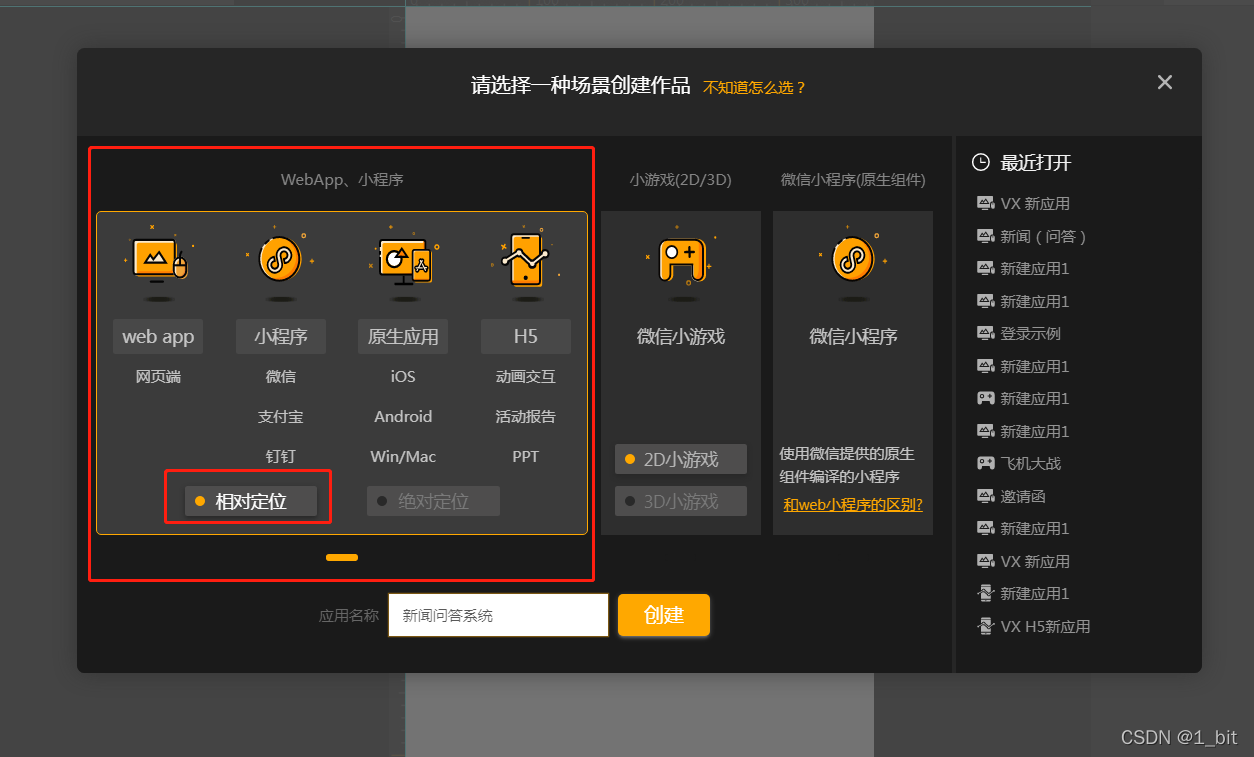
Task: Open the 不知道怎么选？ help link
Action: click(x=754, y=87)
